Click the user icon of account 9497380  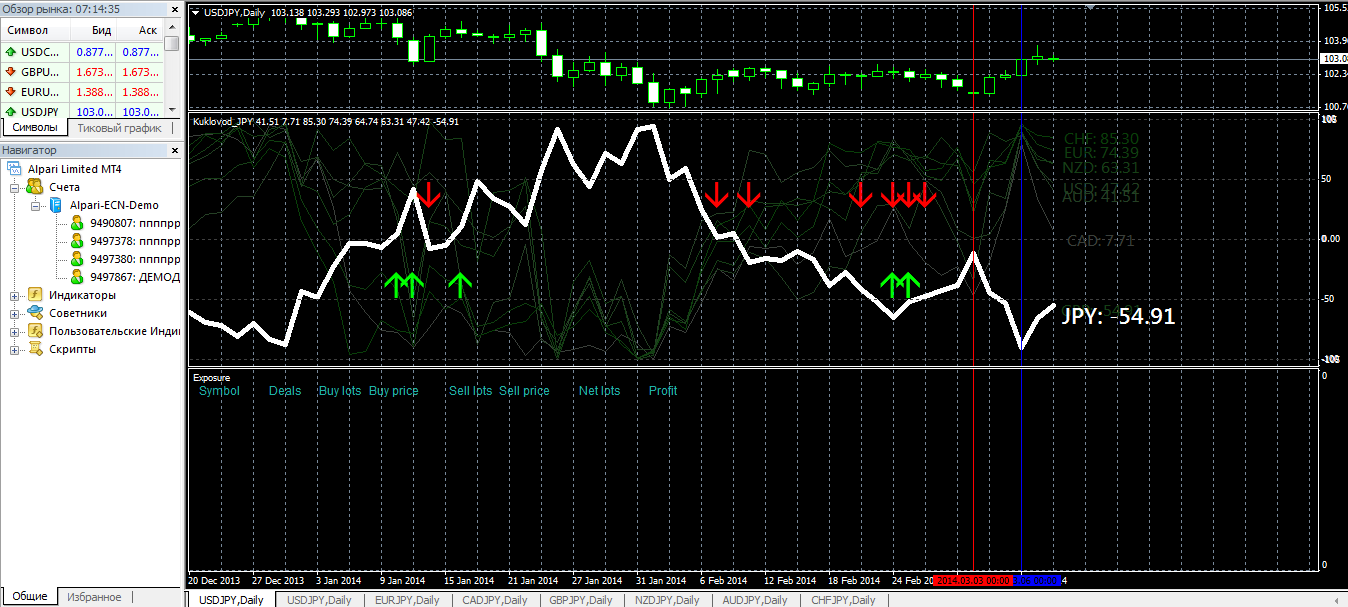(76, 259)
